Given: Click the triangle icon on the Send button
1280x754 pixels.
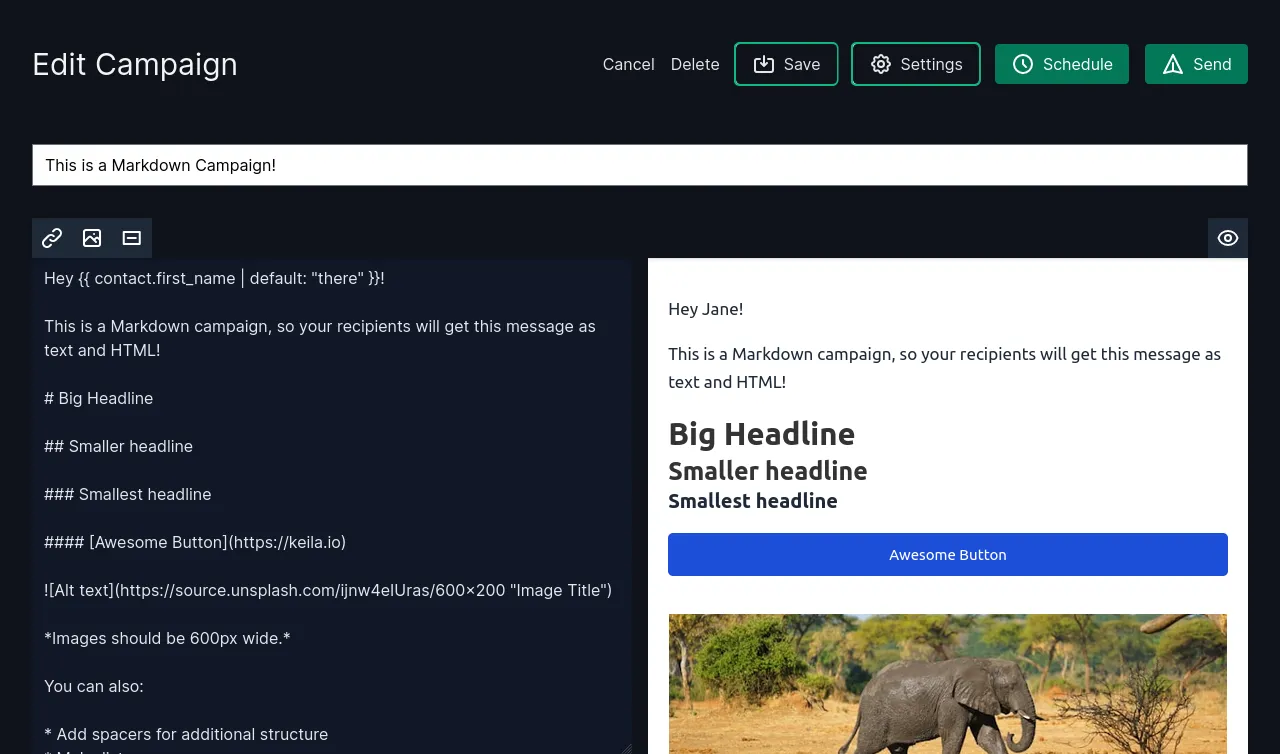Looking at the screenshot, I should [x=1173, y=64].
